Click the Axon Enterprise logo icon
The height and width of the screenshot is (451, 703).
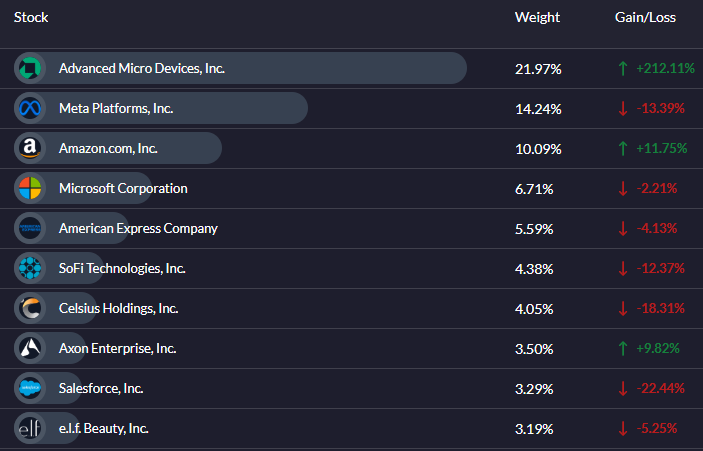30,348
